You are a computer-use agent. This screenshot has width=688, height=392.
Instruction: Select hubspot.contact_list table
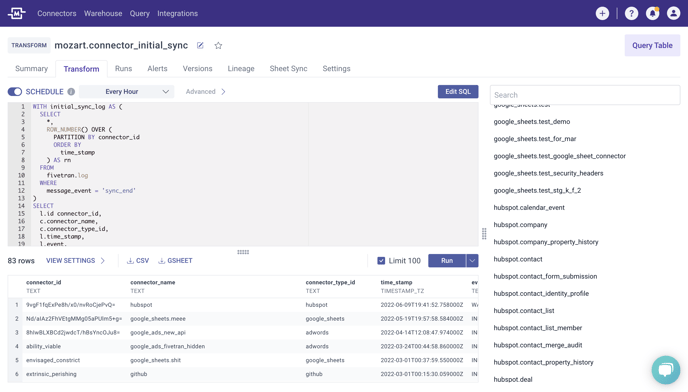click(x=523, y=310)
